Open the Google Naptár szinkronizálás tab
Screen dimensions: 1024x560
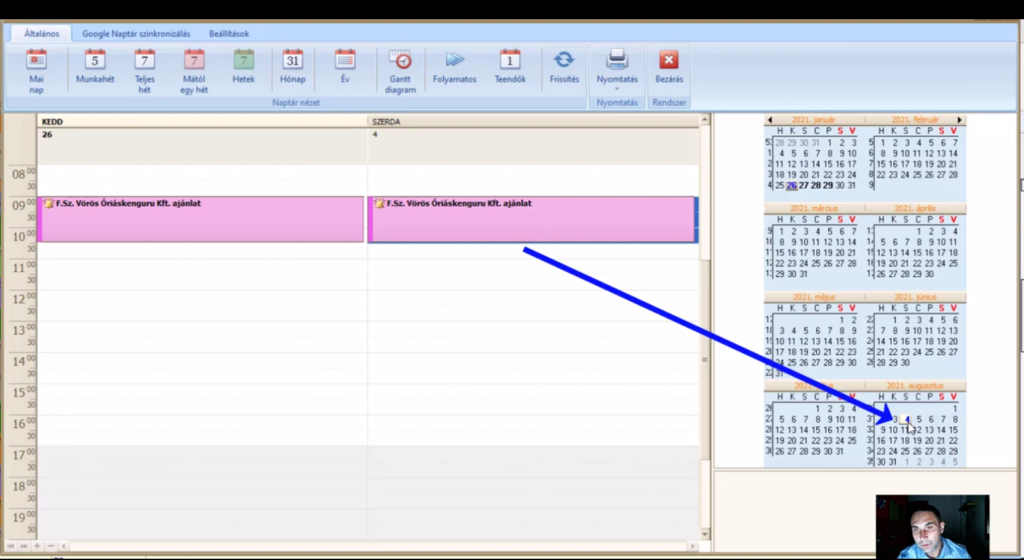(136, 33)
